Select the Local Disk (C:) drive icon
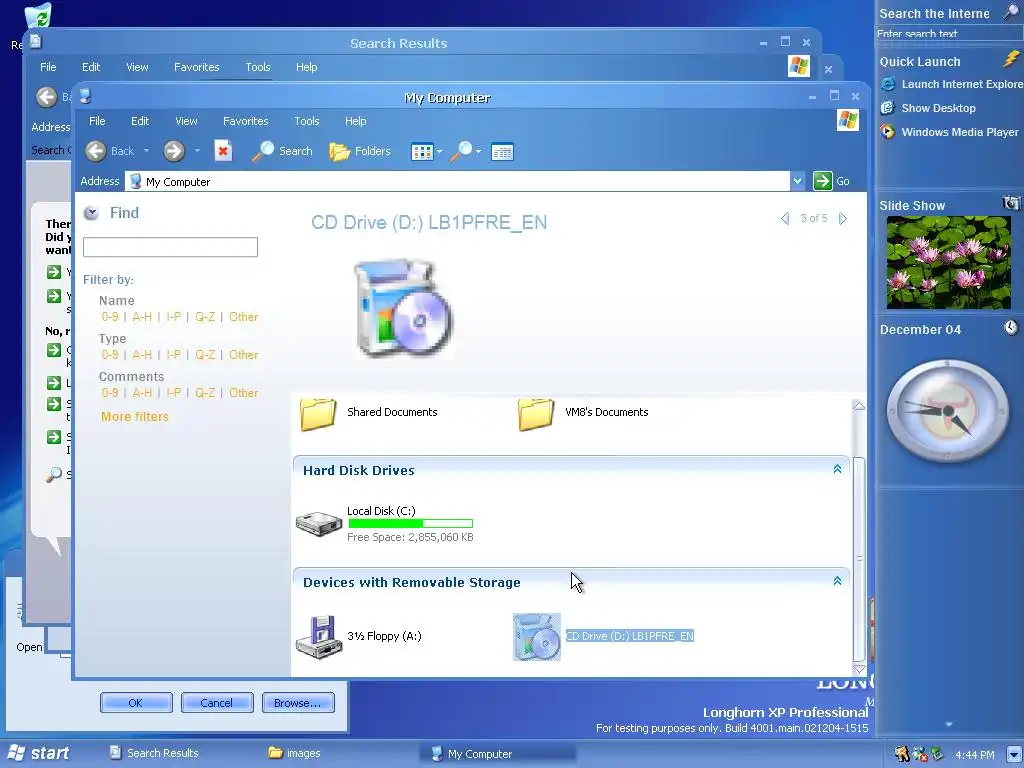Screen dimensions: 1024x768 point(319,524)
